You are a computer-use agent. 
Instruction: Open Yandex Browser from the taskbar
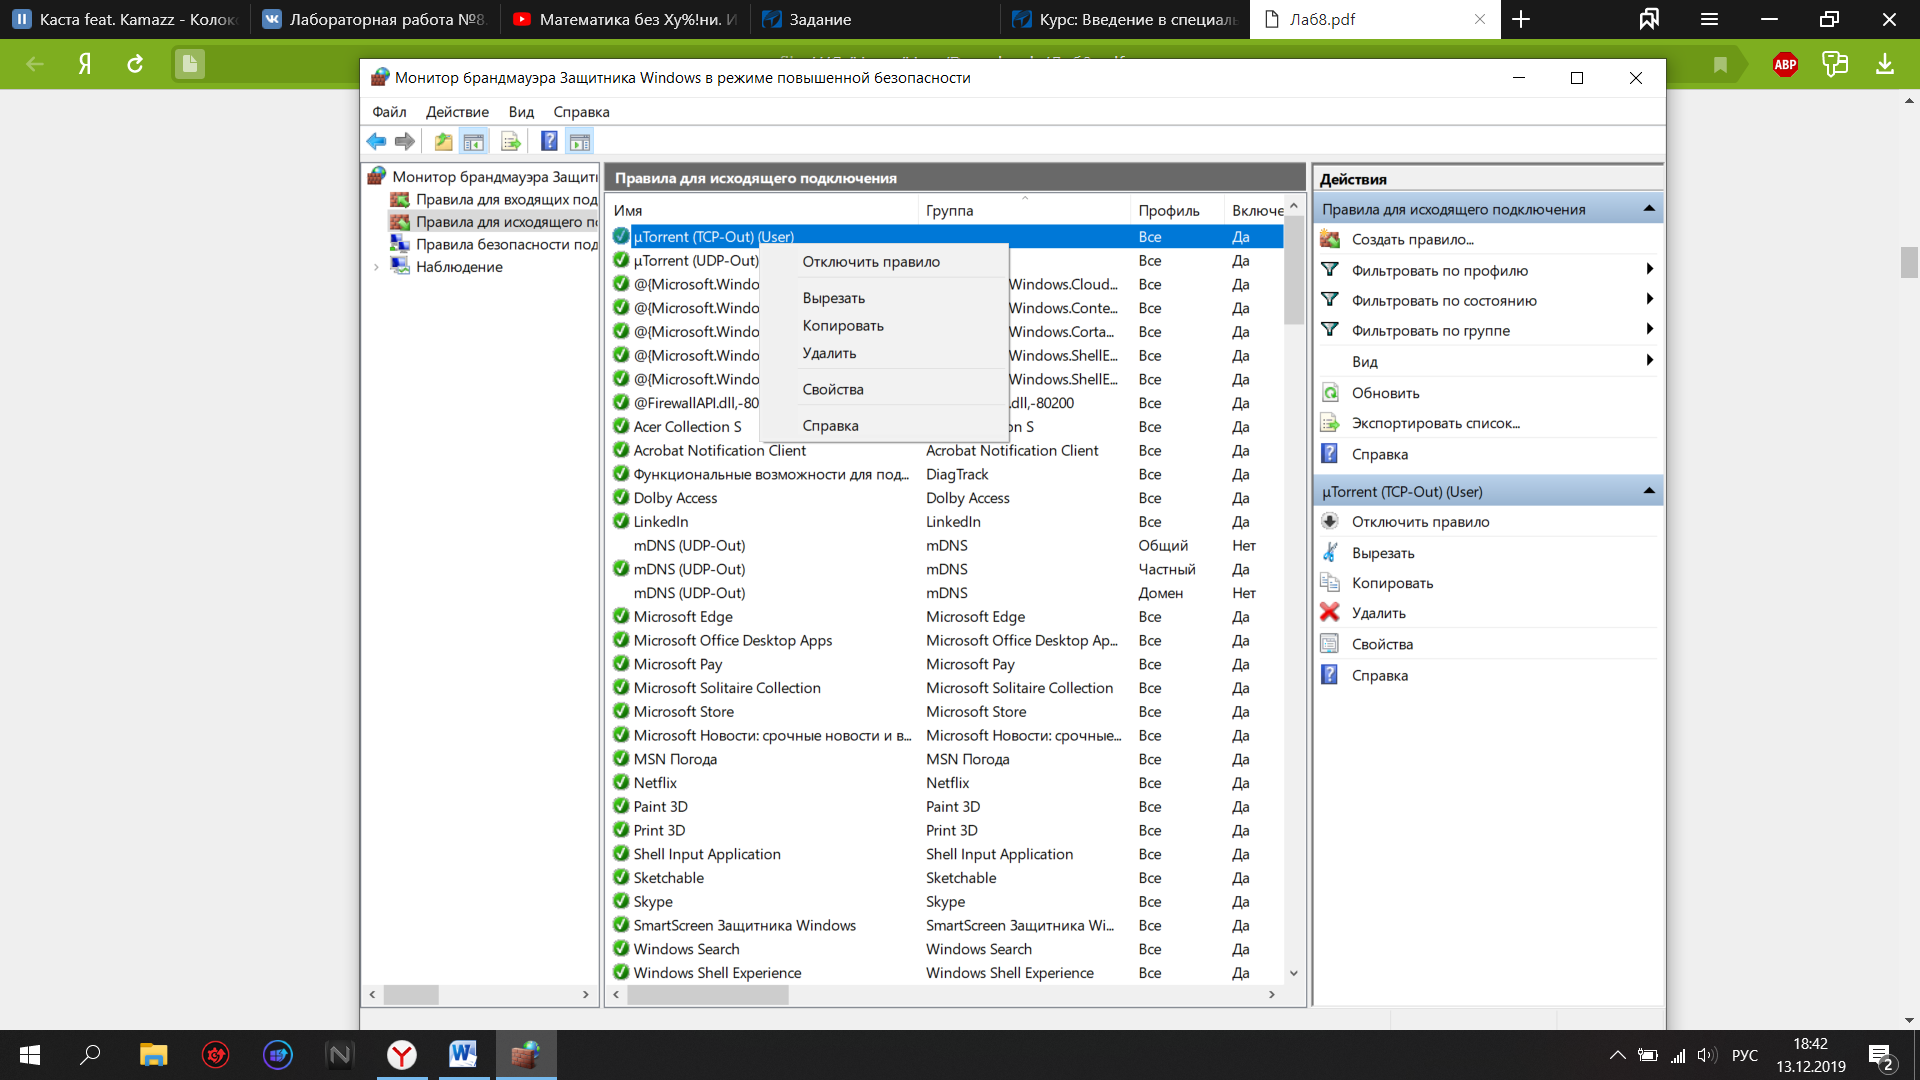click(x=402, y=1054)
